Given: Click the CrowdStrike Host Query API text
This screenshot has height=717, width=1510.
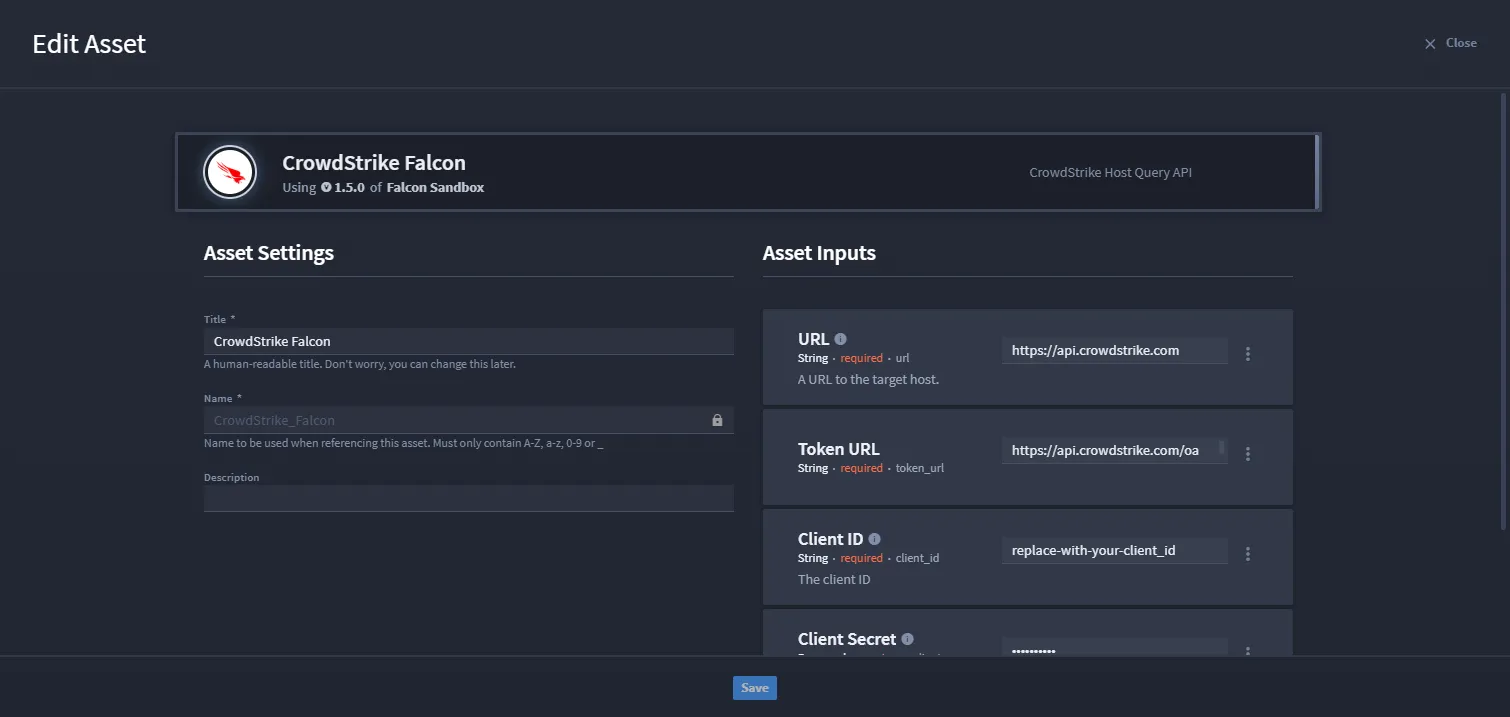Looking at the screenshot, I should point(1110,172).
